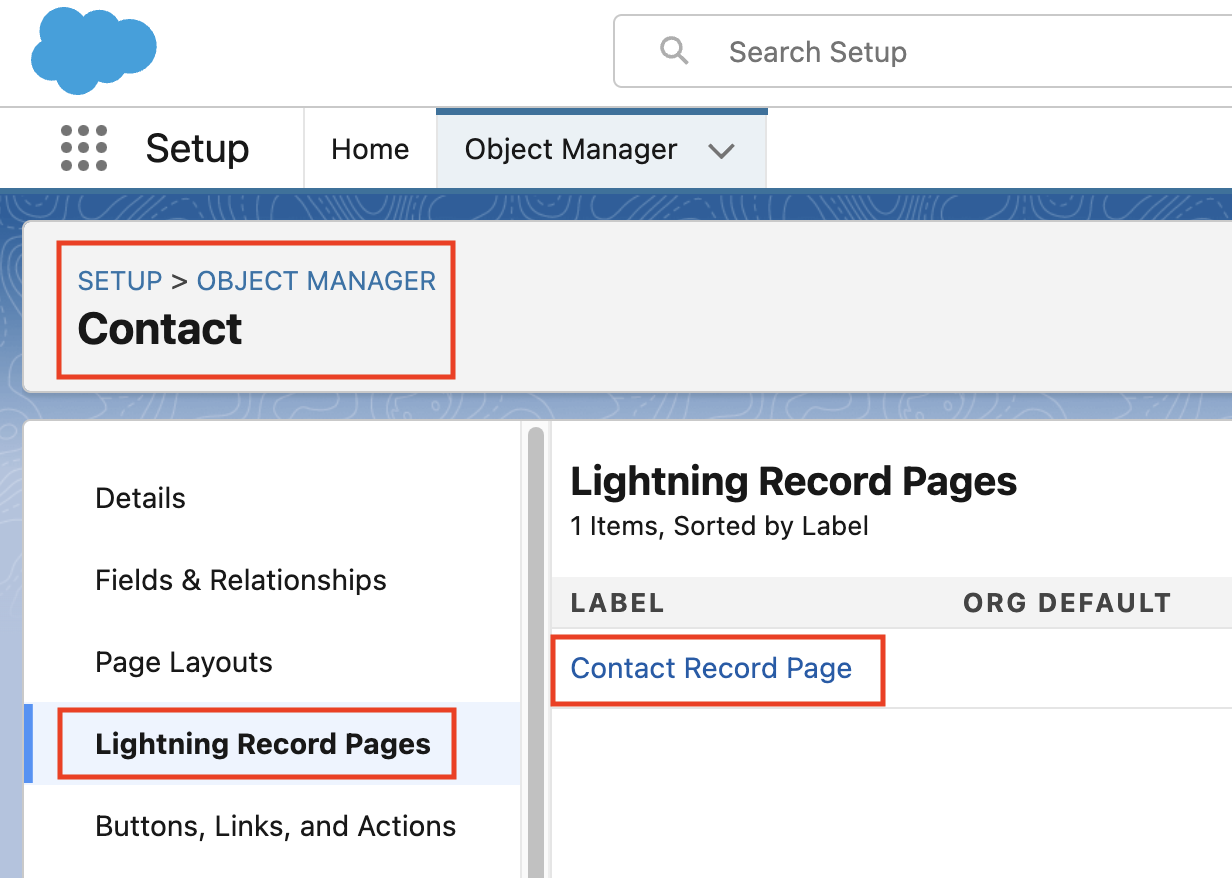Click the Salesforce cloud logo
This screenshot has width=1232, height=878.
point(94,50)
